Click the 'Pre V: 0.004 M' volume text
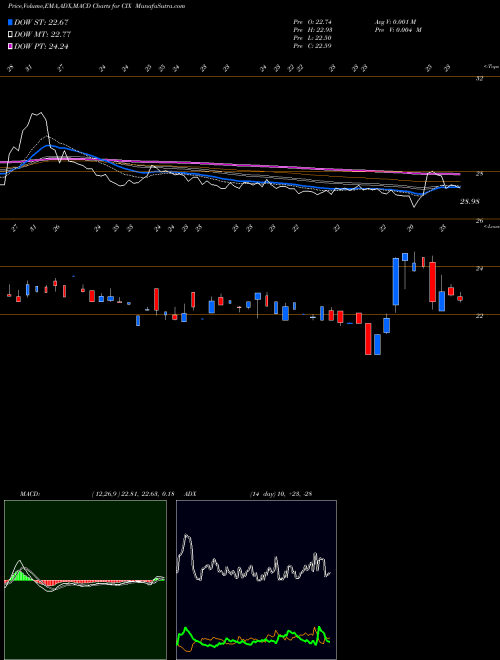Viewport: 500px width, 660px height. tap(397, 30)
